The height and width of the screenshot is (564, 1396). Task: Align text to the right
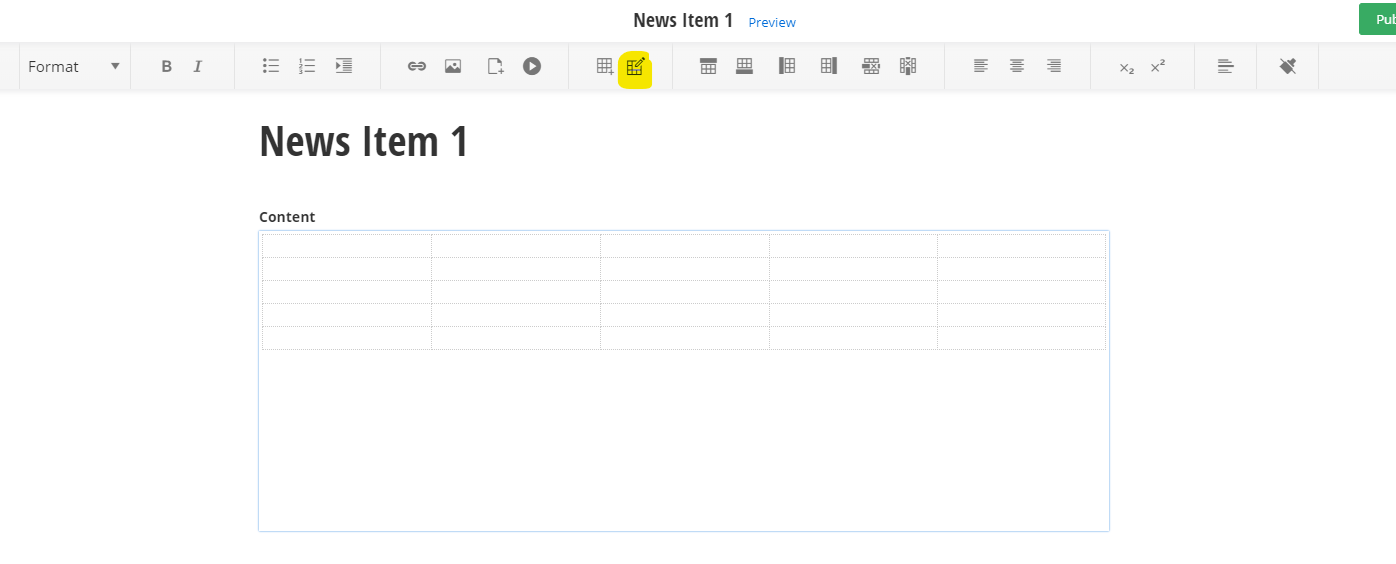click(x=1054, y=67)
